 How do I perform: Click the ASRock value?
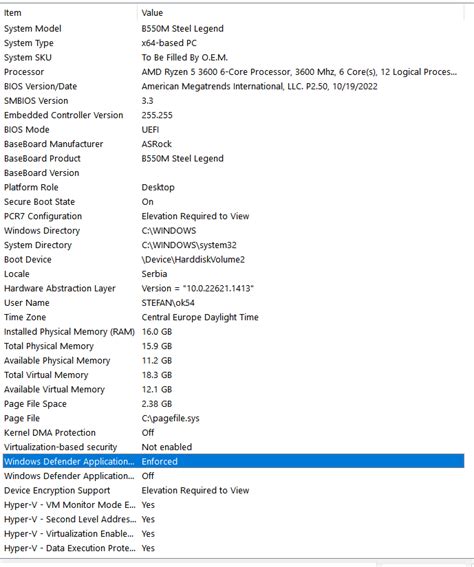(x=157, y=144)
